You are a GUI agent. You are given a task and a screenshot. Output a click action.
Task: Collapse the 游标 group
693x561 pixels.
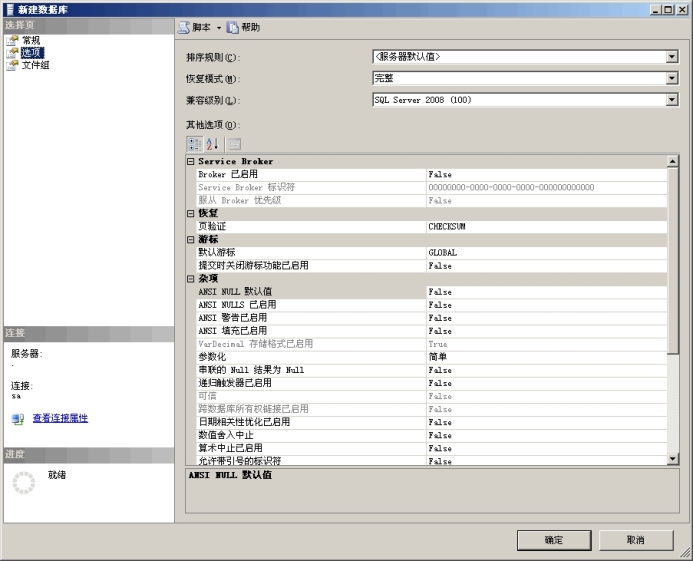pyautogui.click(x=190, y=239)
